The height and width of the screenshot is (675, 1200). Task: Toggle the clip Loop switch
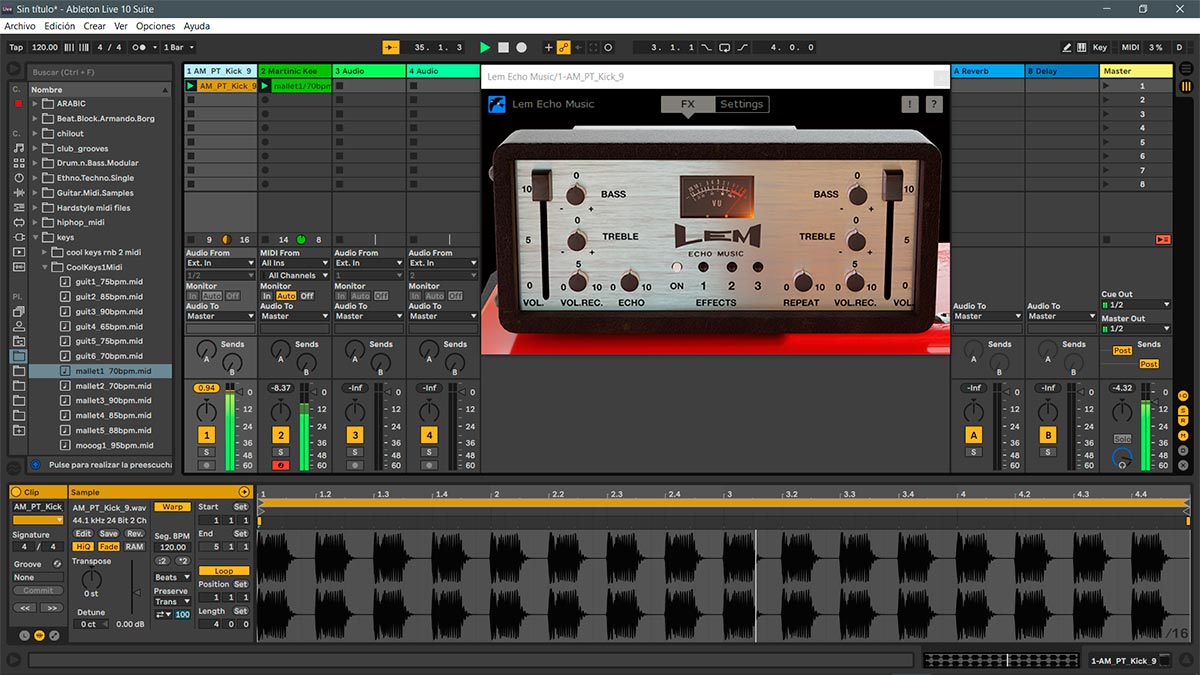(x=224, y=571)
